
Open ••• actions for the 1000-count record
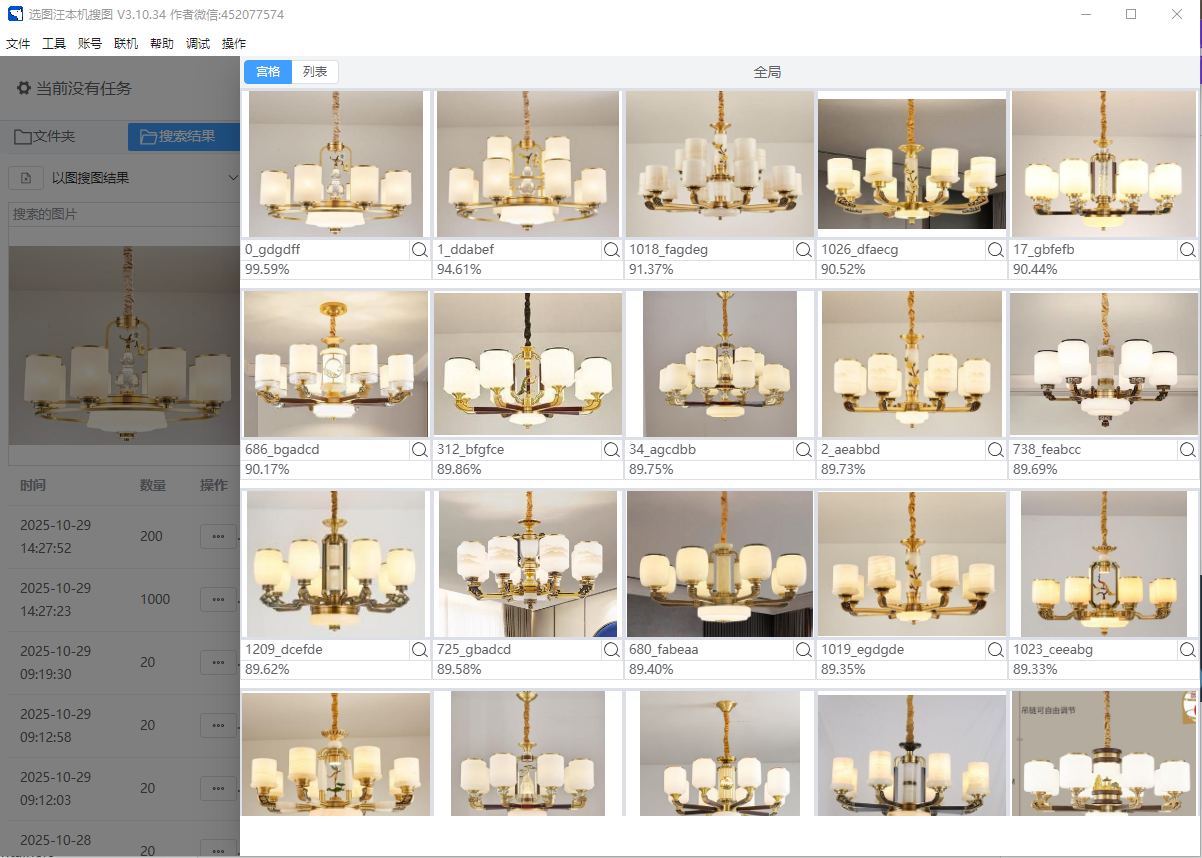click(218, 600)
